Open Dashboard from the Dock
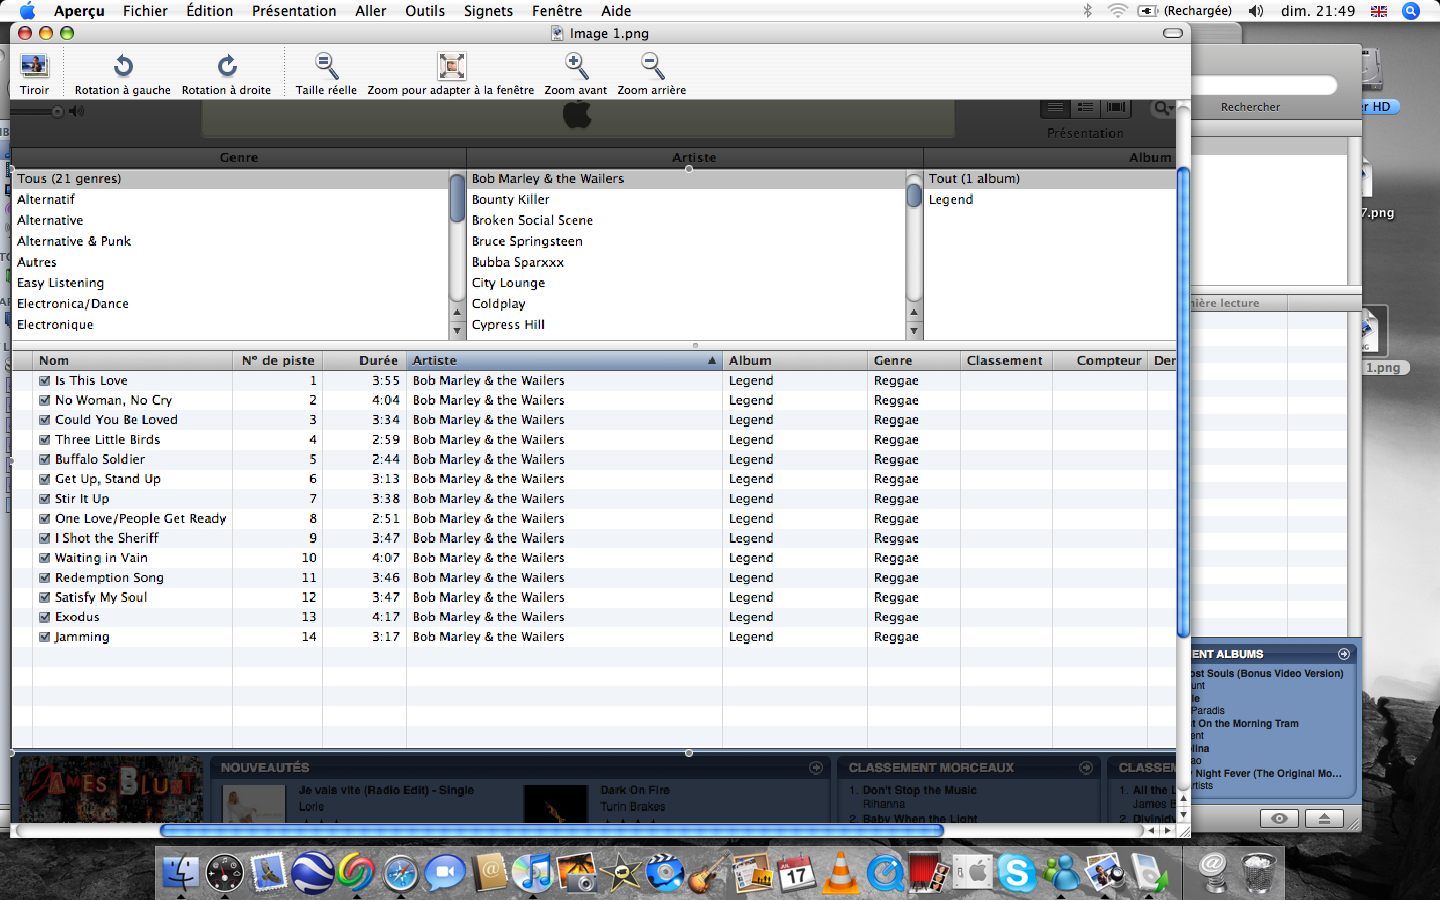 coord(224,873)
